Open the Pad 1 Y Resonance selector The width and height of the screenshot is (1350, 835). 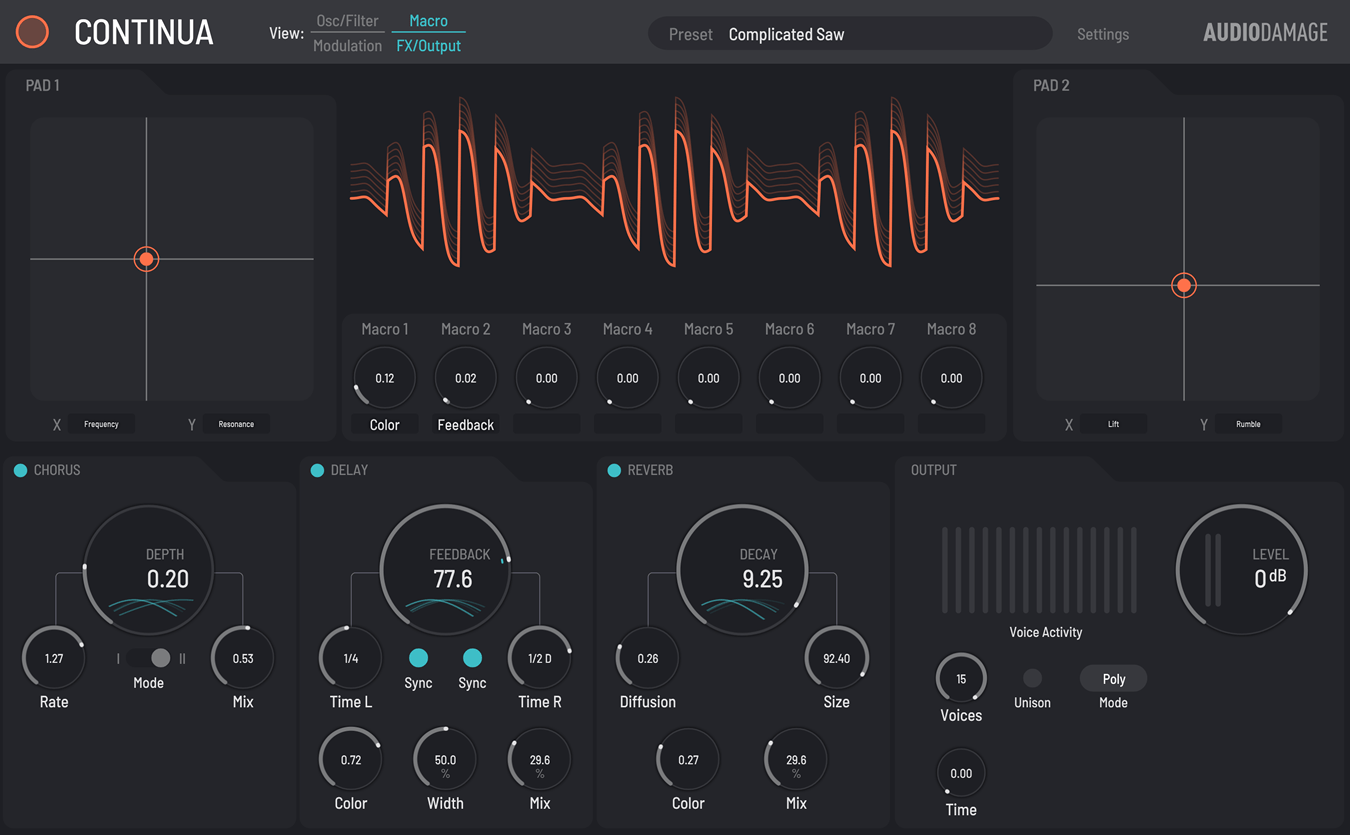point(236,423)
